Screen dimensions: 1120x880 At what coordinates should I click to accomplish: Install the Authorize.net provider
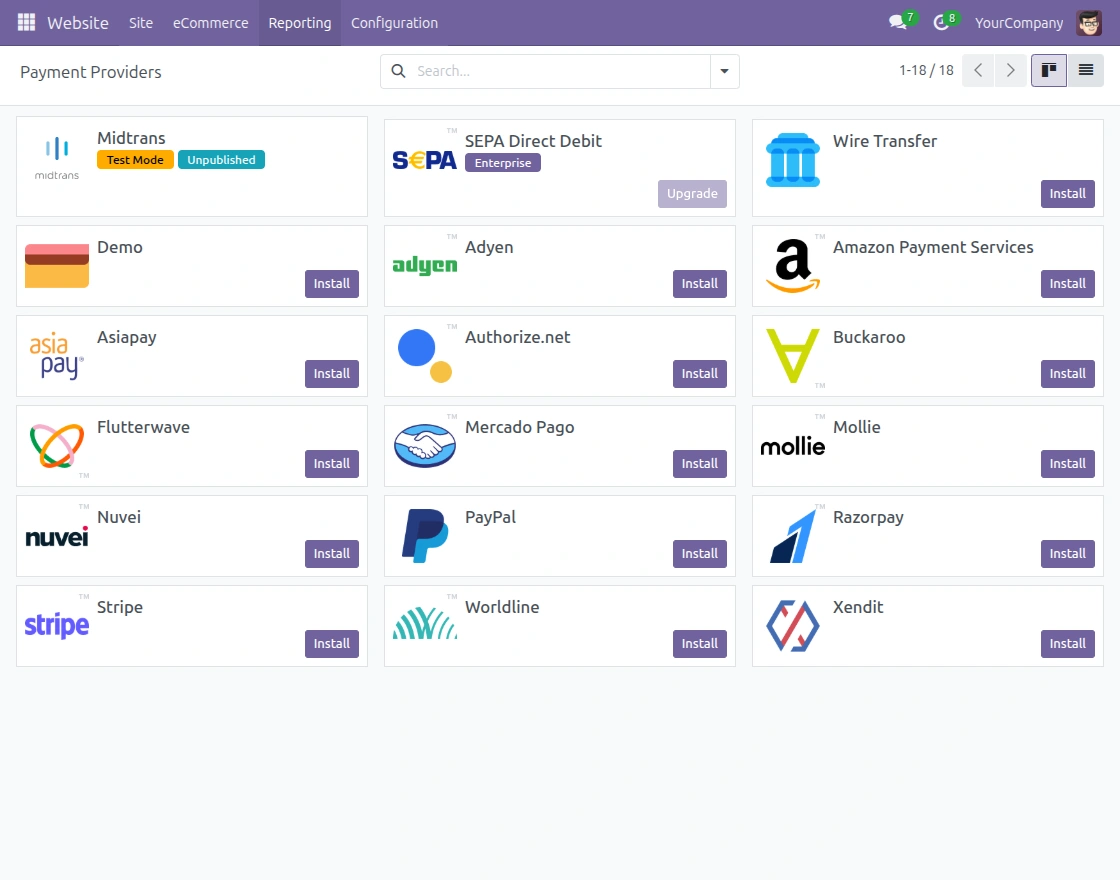699,374
